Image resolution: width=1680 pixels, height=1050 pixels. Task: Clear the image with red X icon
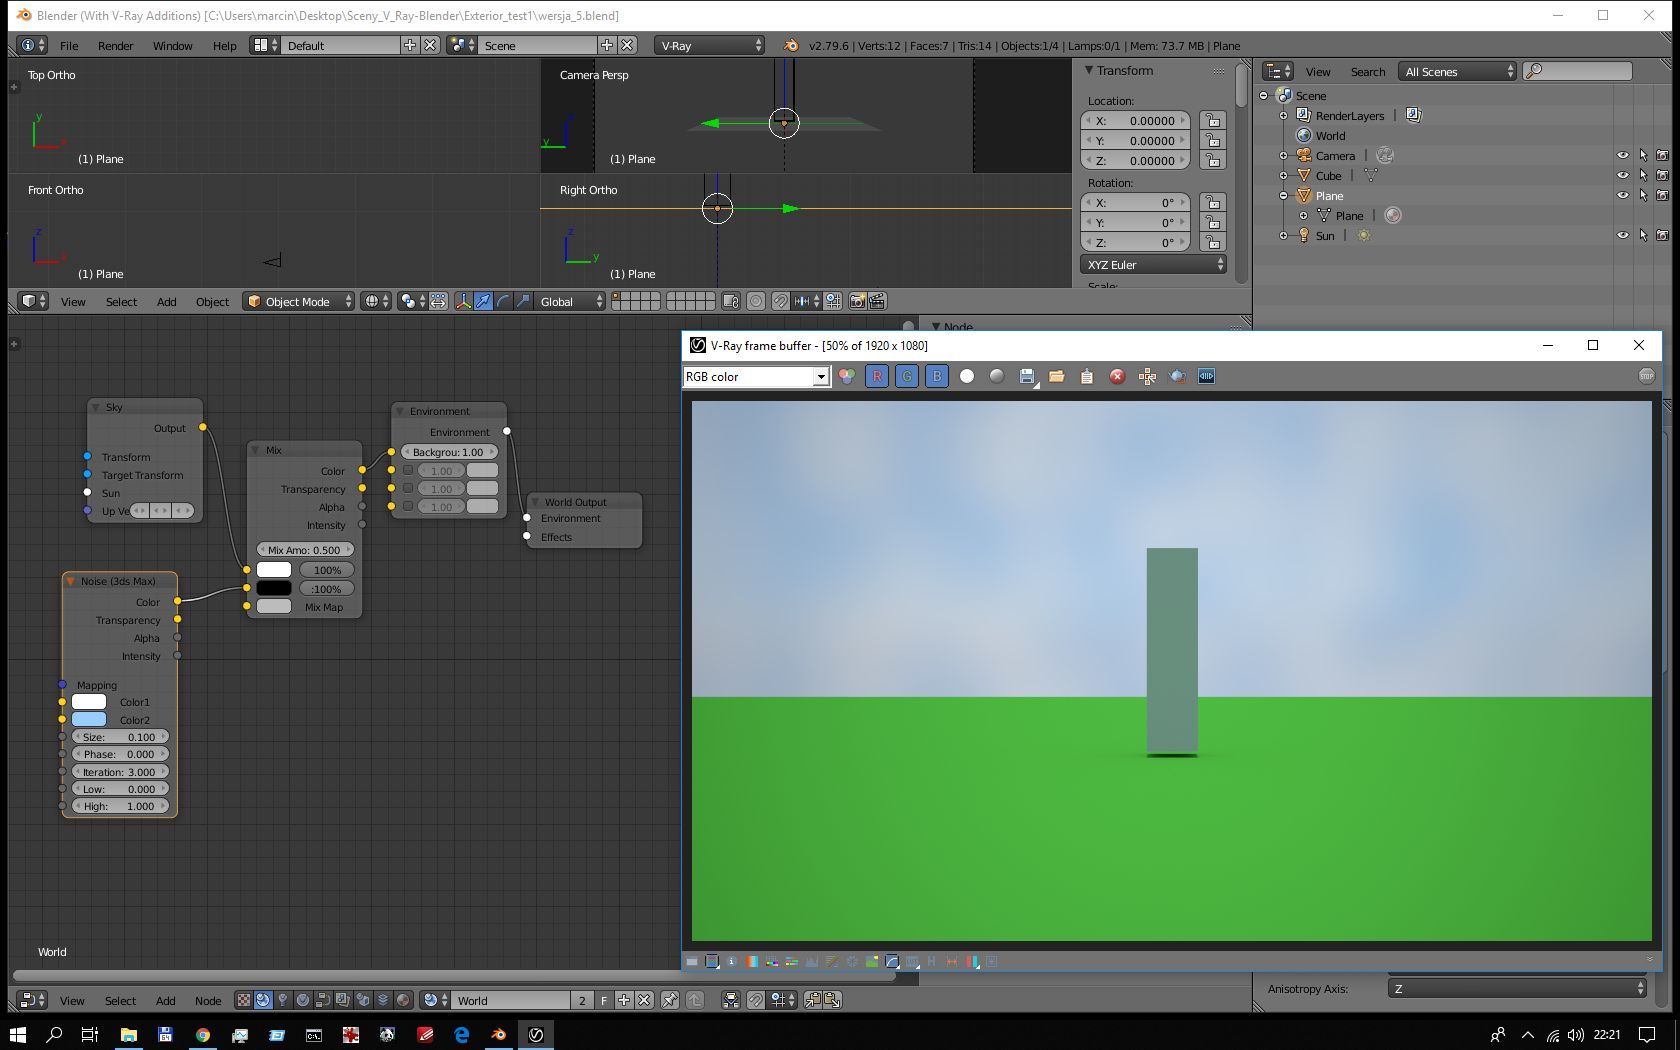click(1117, 376)
